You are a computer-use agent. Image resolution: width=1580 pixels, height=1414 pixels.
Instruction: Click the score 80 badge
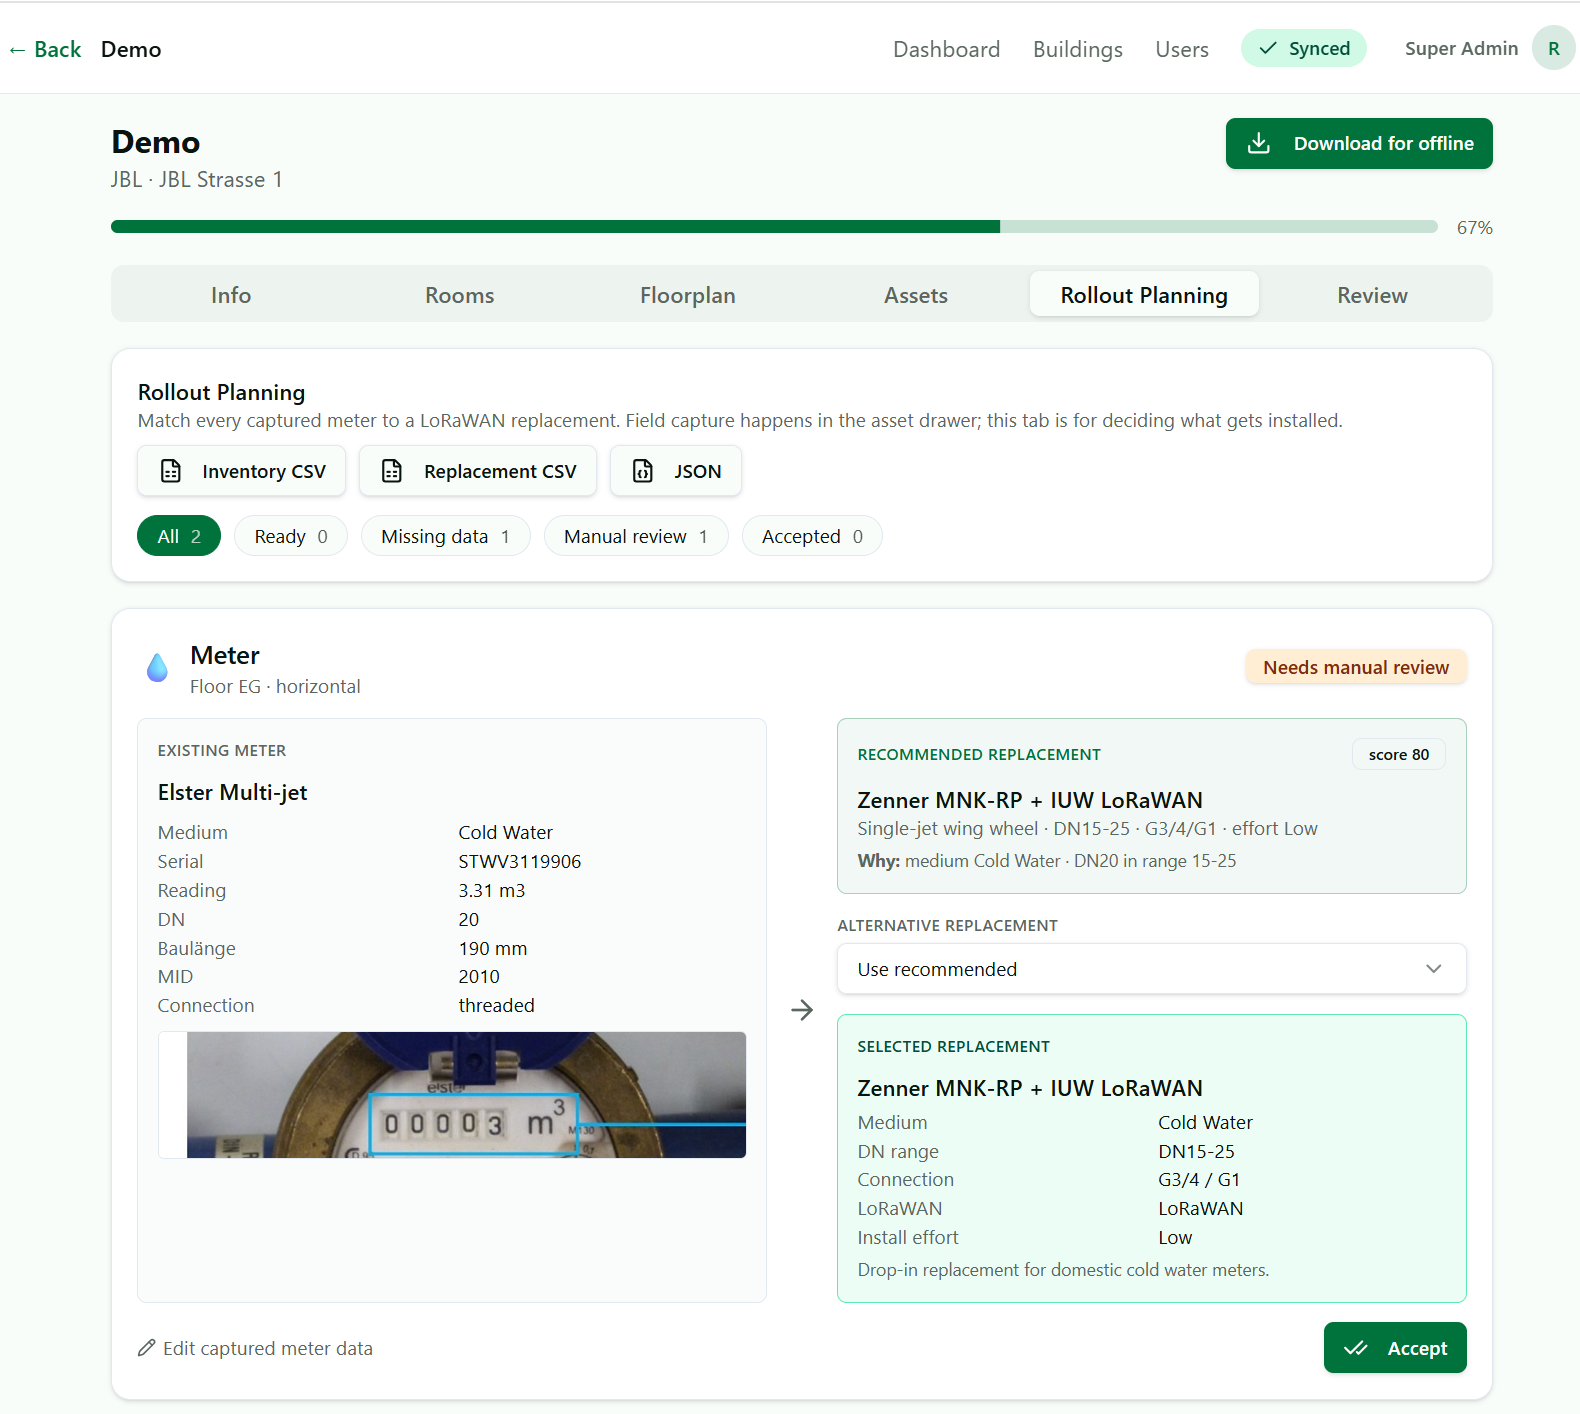pyautogui.click(x=1399, y=754)
